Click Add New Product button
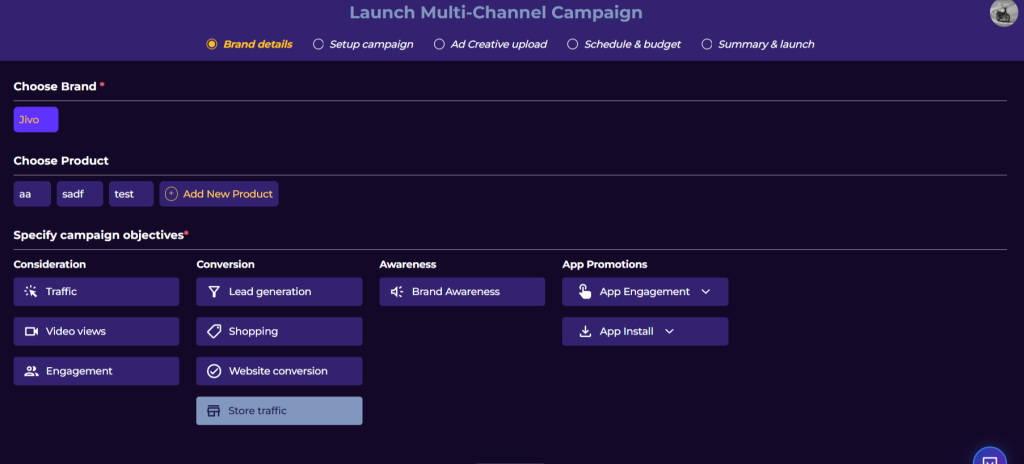This screenshot has width=1024, height=464. click(x=220, y=194)
